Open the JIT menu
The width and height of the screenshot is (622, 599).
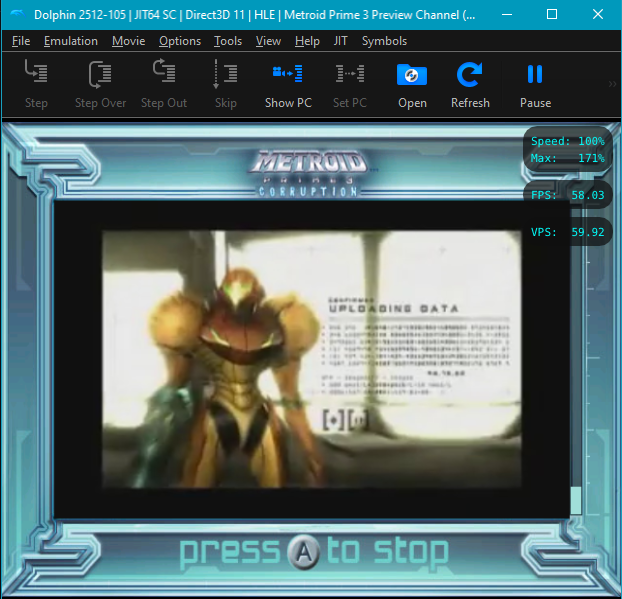coord(340,41)
